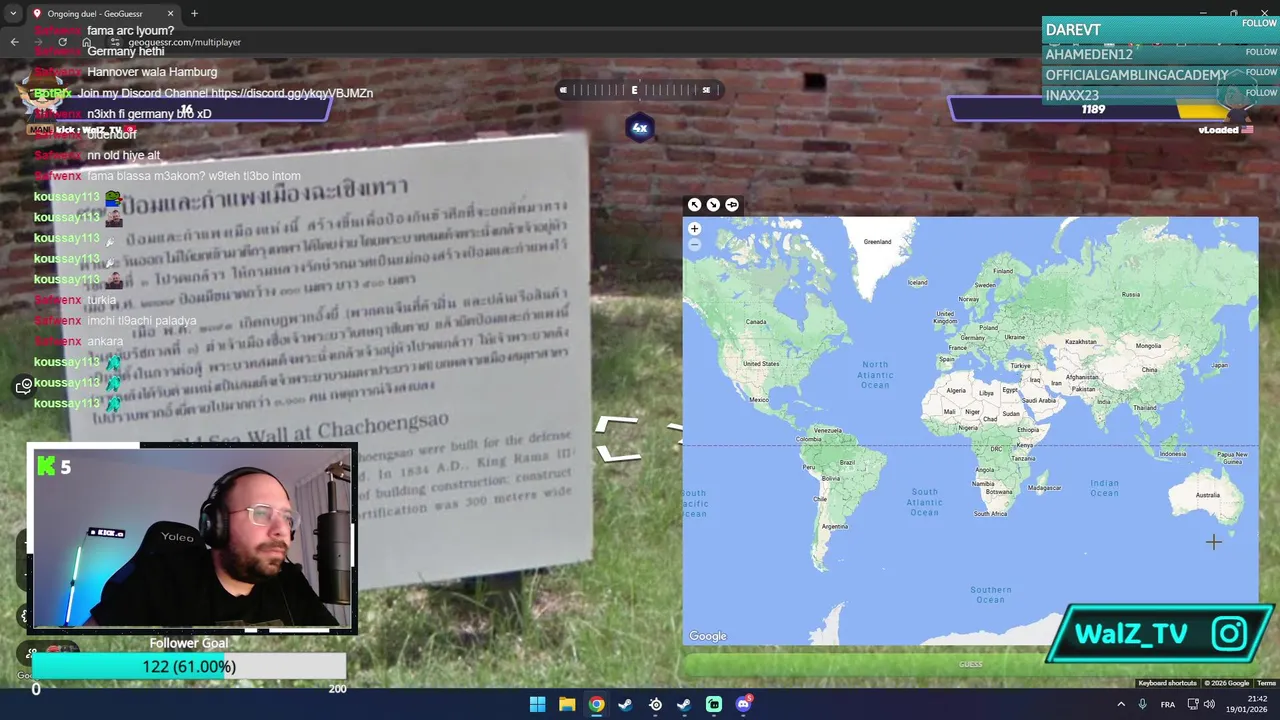Open the green chat app taskbar icon
The height and width of the screenshot is (720, 1280).
[x=714, y=704]
